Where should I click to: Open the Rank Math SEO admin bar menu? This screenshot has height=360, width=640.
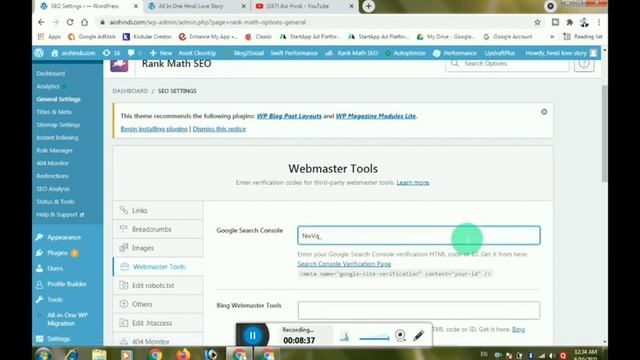(351, 53)
